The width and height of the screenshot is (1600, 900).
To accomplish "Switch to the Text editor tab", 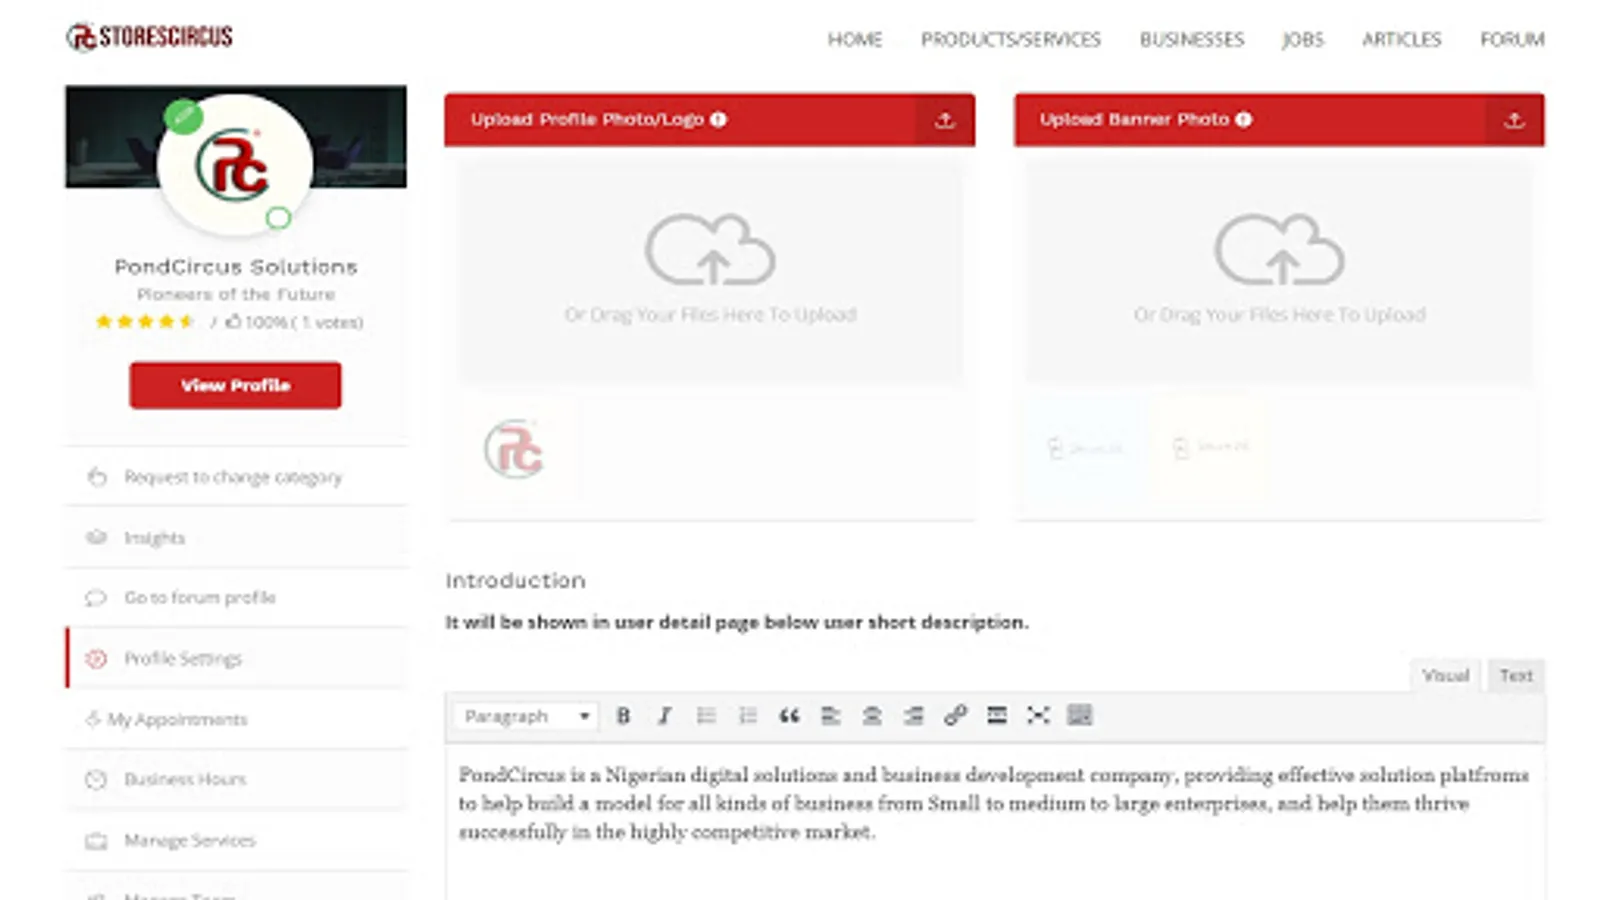I will click(x=1516, y=676).
